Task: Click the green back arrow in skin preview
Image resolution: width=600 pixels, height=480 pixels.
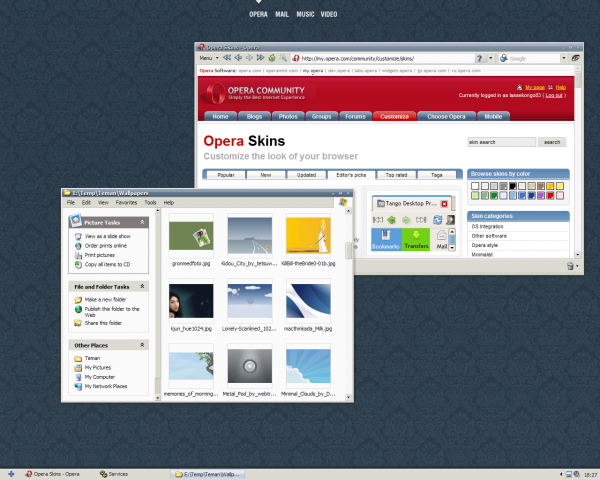Action: [391, 220]
